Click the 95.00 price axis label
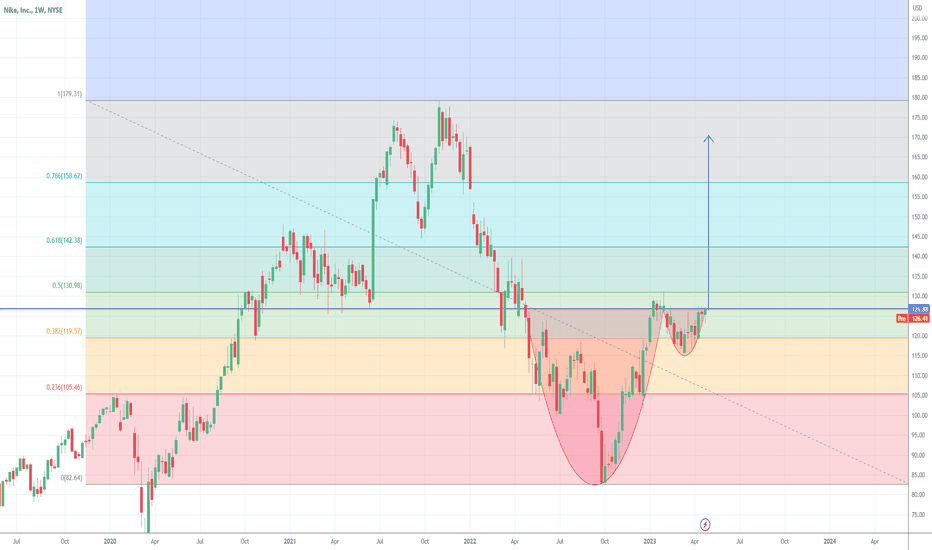932x550 pixels. point(920,435)
